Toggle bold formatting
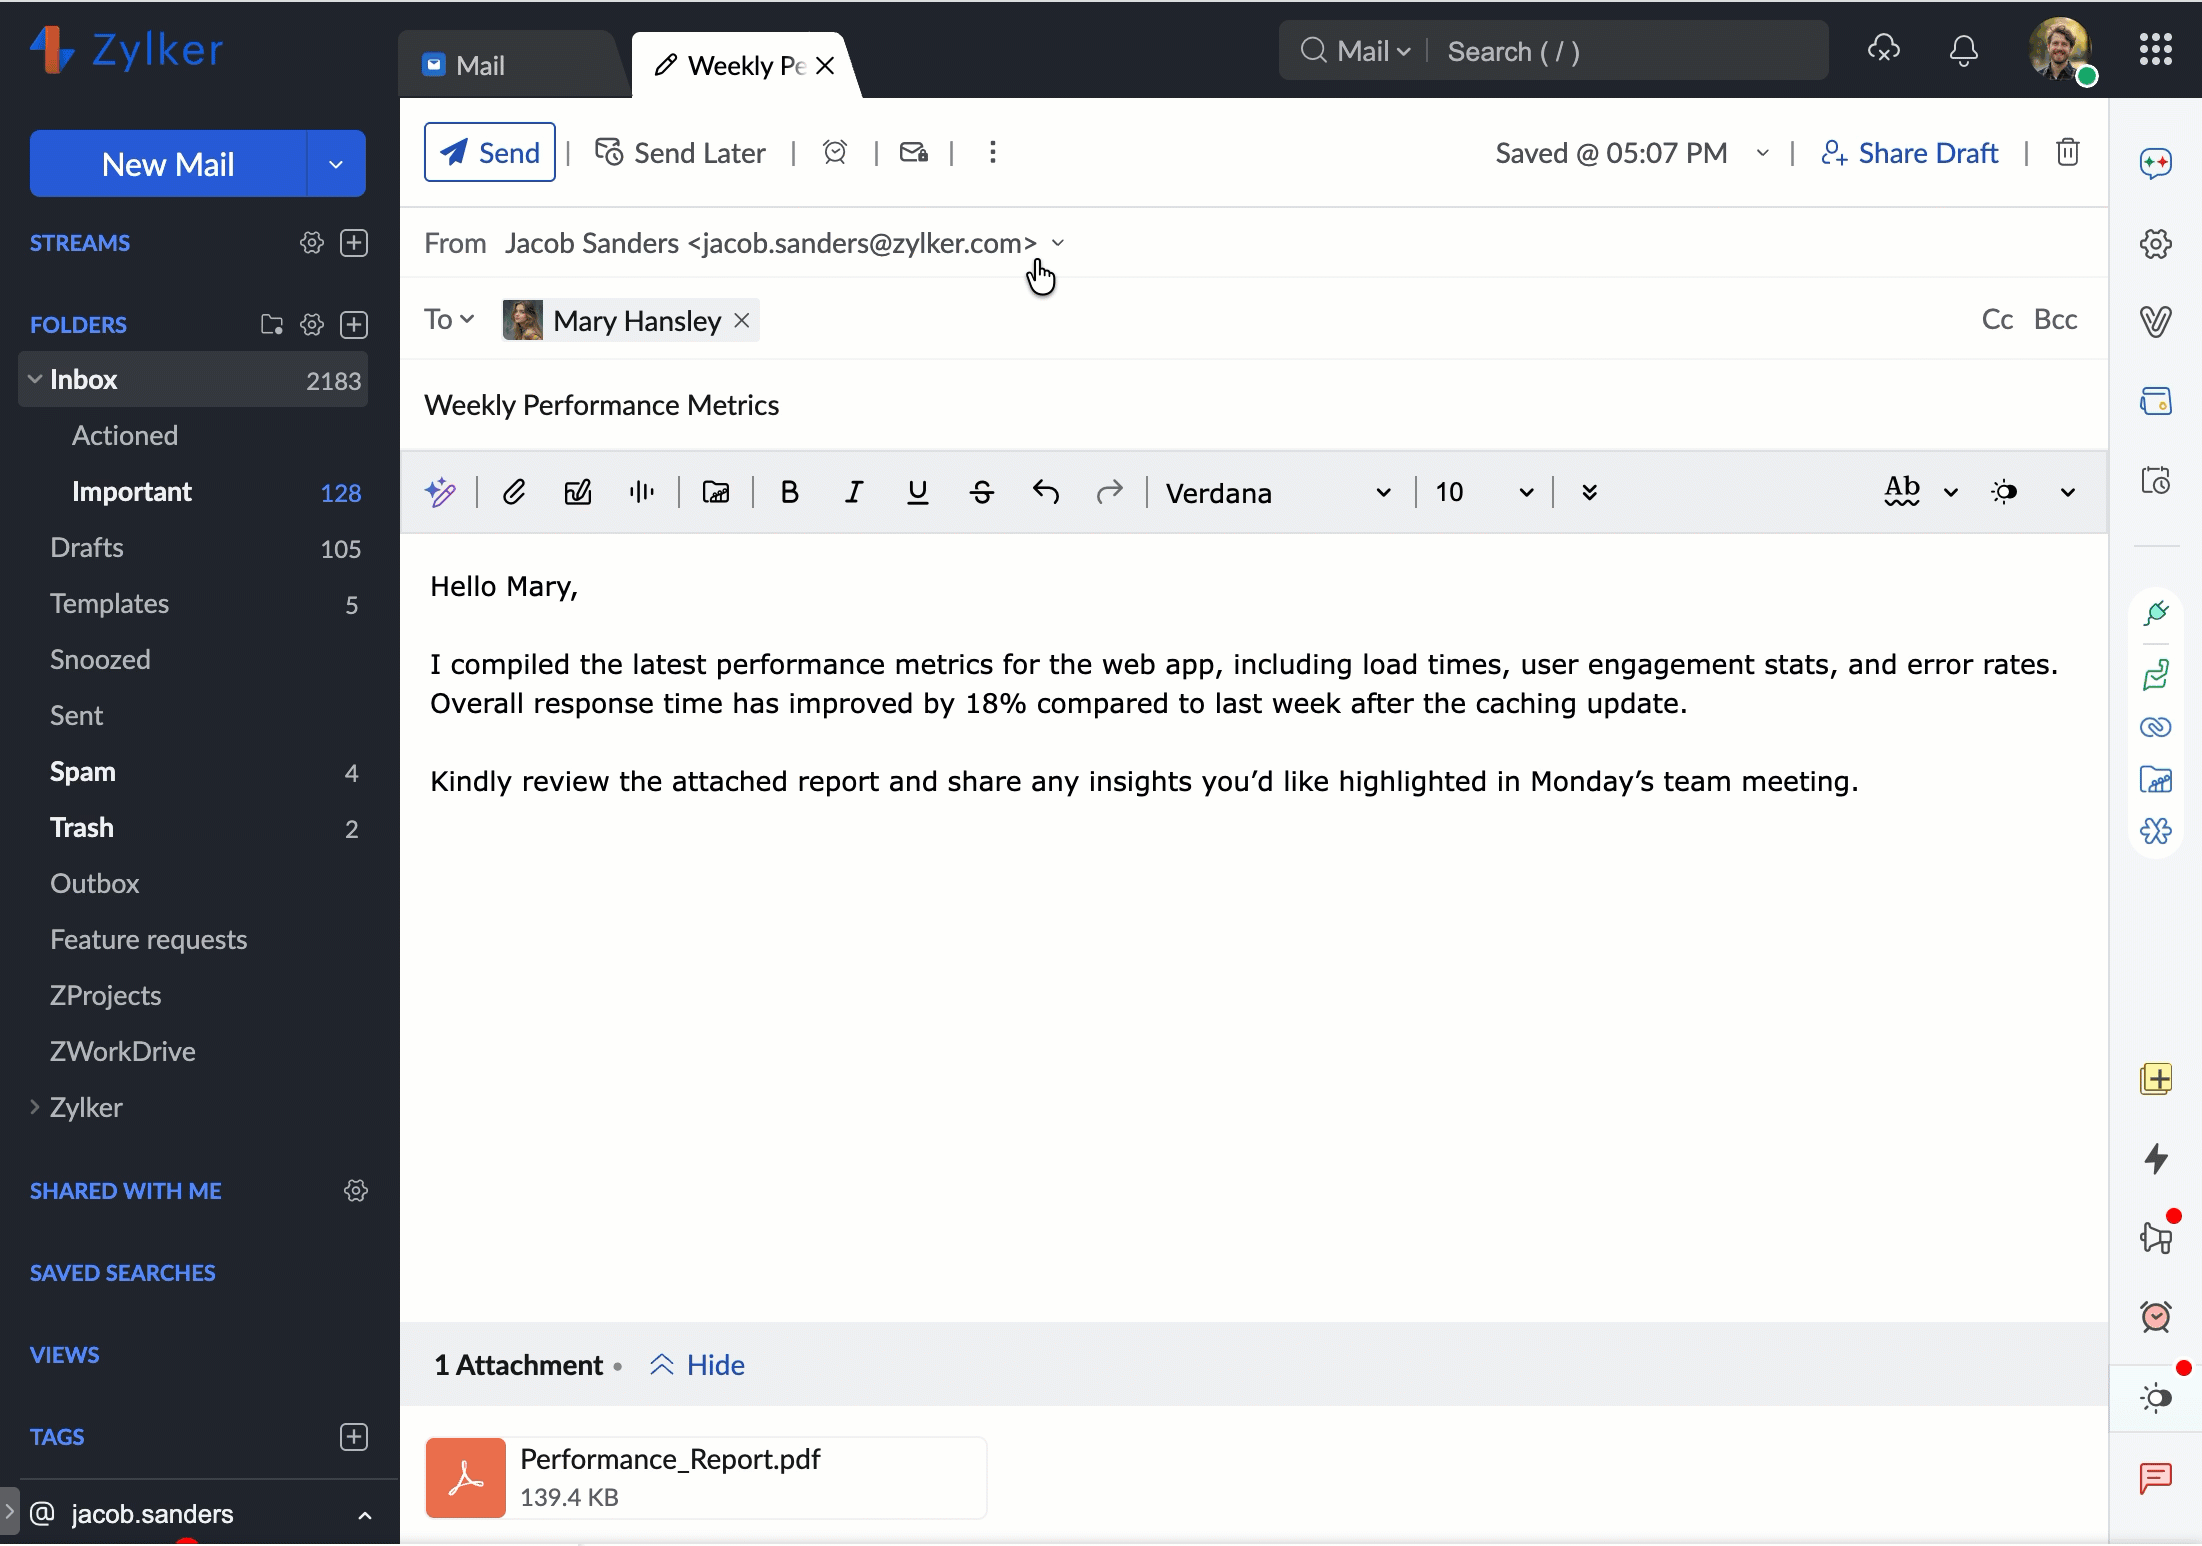2202x1546 pixels. pos(790,492)
